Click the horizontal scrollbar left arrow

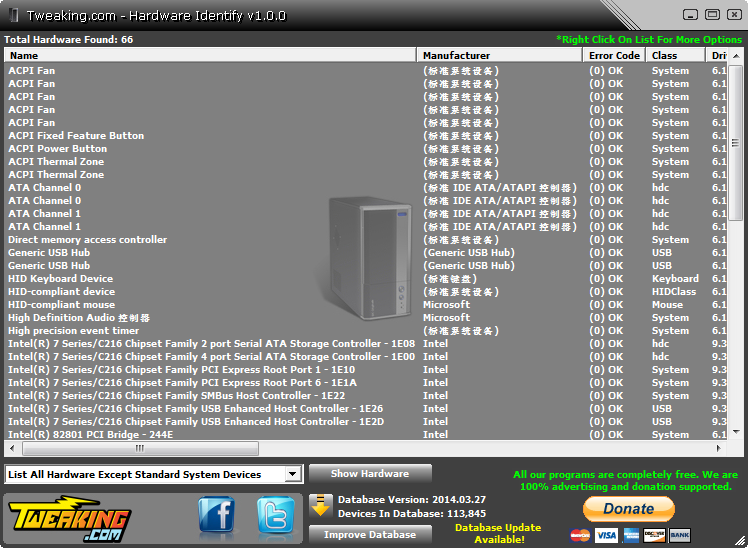tap(12, 448)
